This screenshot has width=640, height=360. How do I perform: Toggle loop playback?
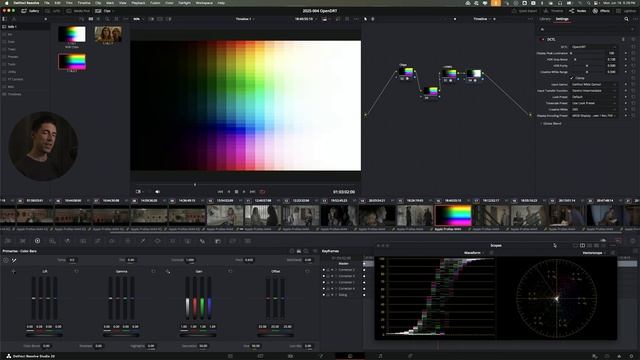262,191
